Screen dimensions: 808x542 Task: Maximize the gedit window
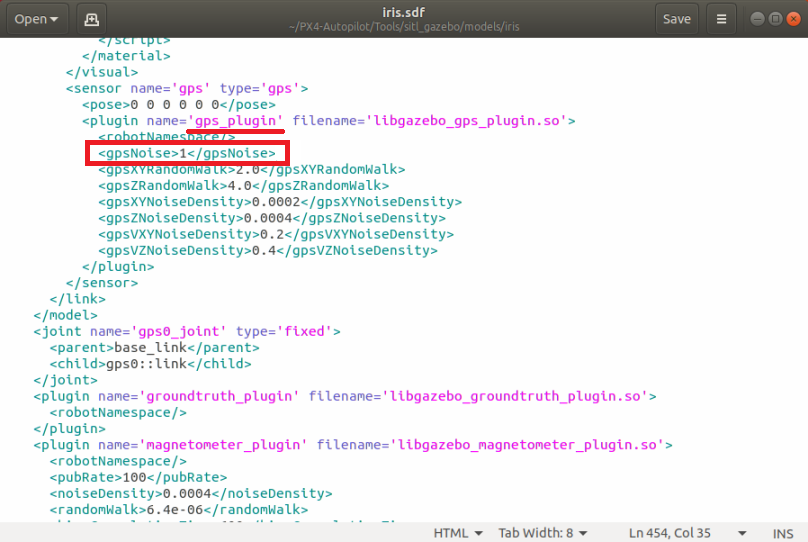(775, 19)
